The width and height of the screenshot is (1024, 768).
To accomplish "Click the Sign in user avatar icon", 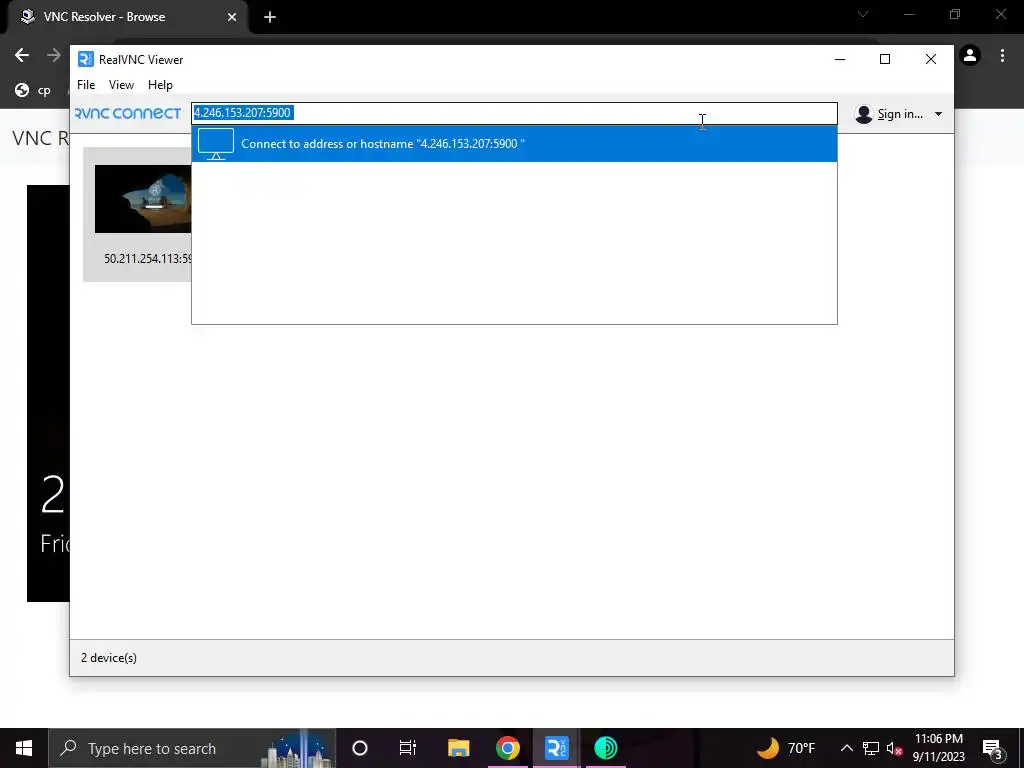I will (863, 114).
